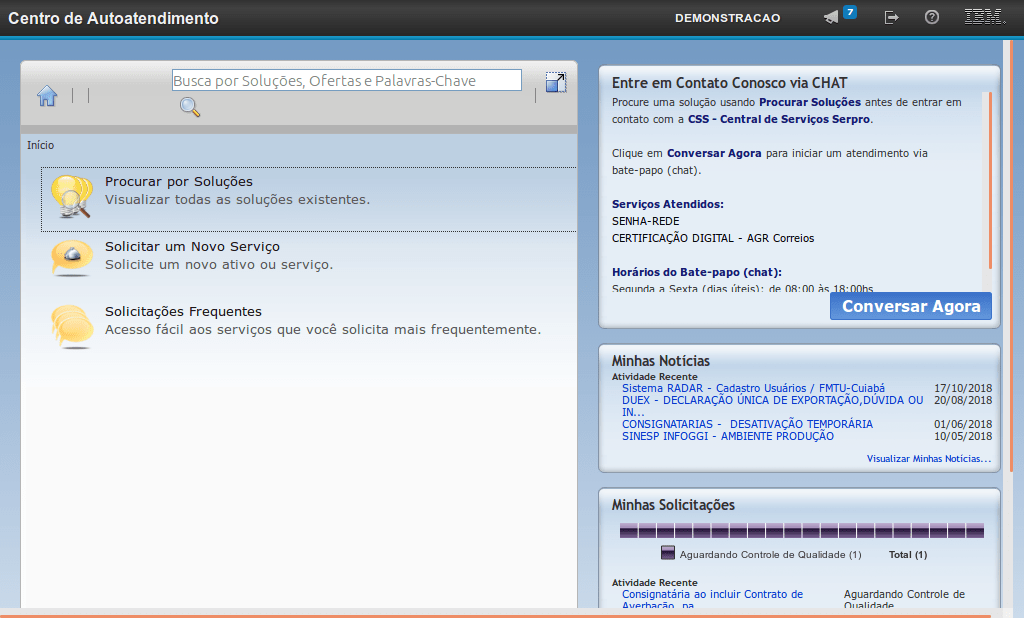Open the CONSIGNATARIAS Desativação Temporária news
This screenshot has width=1024, height=618.
pos(747,424)
